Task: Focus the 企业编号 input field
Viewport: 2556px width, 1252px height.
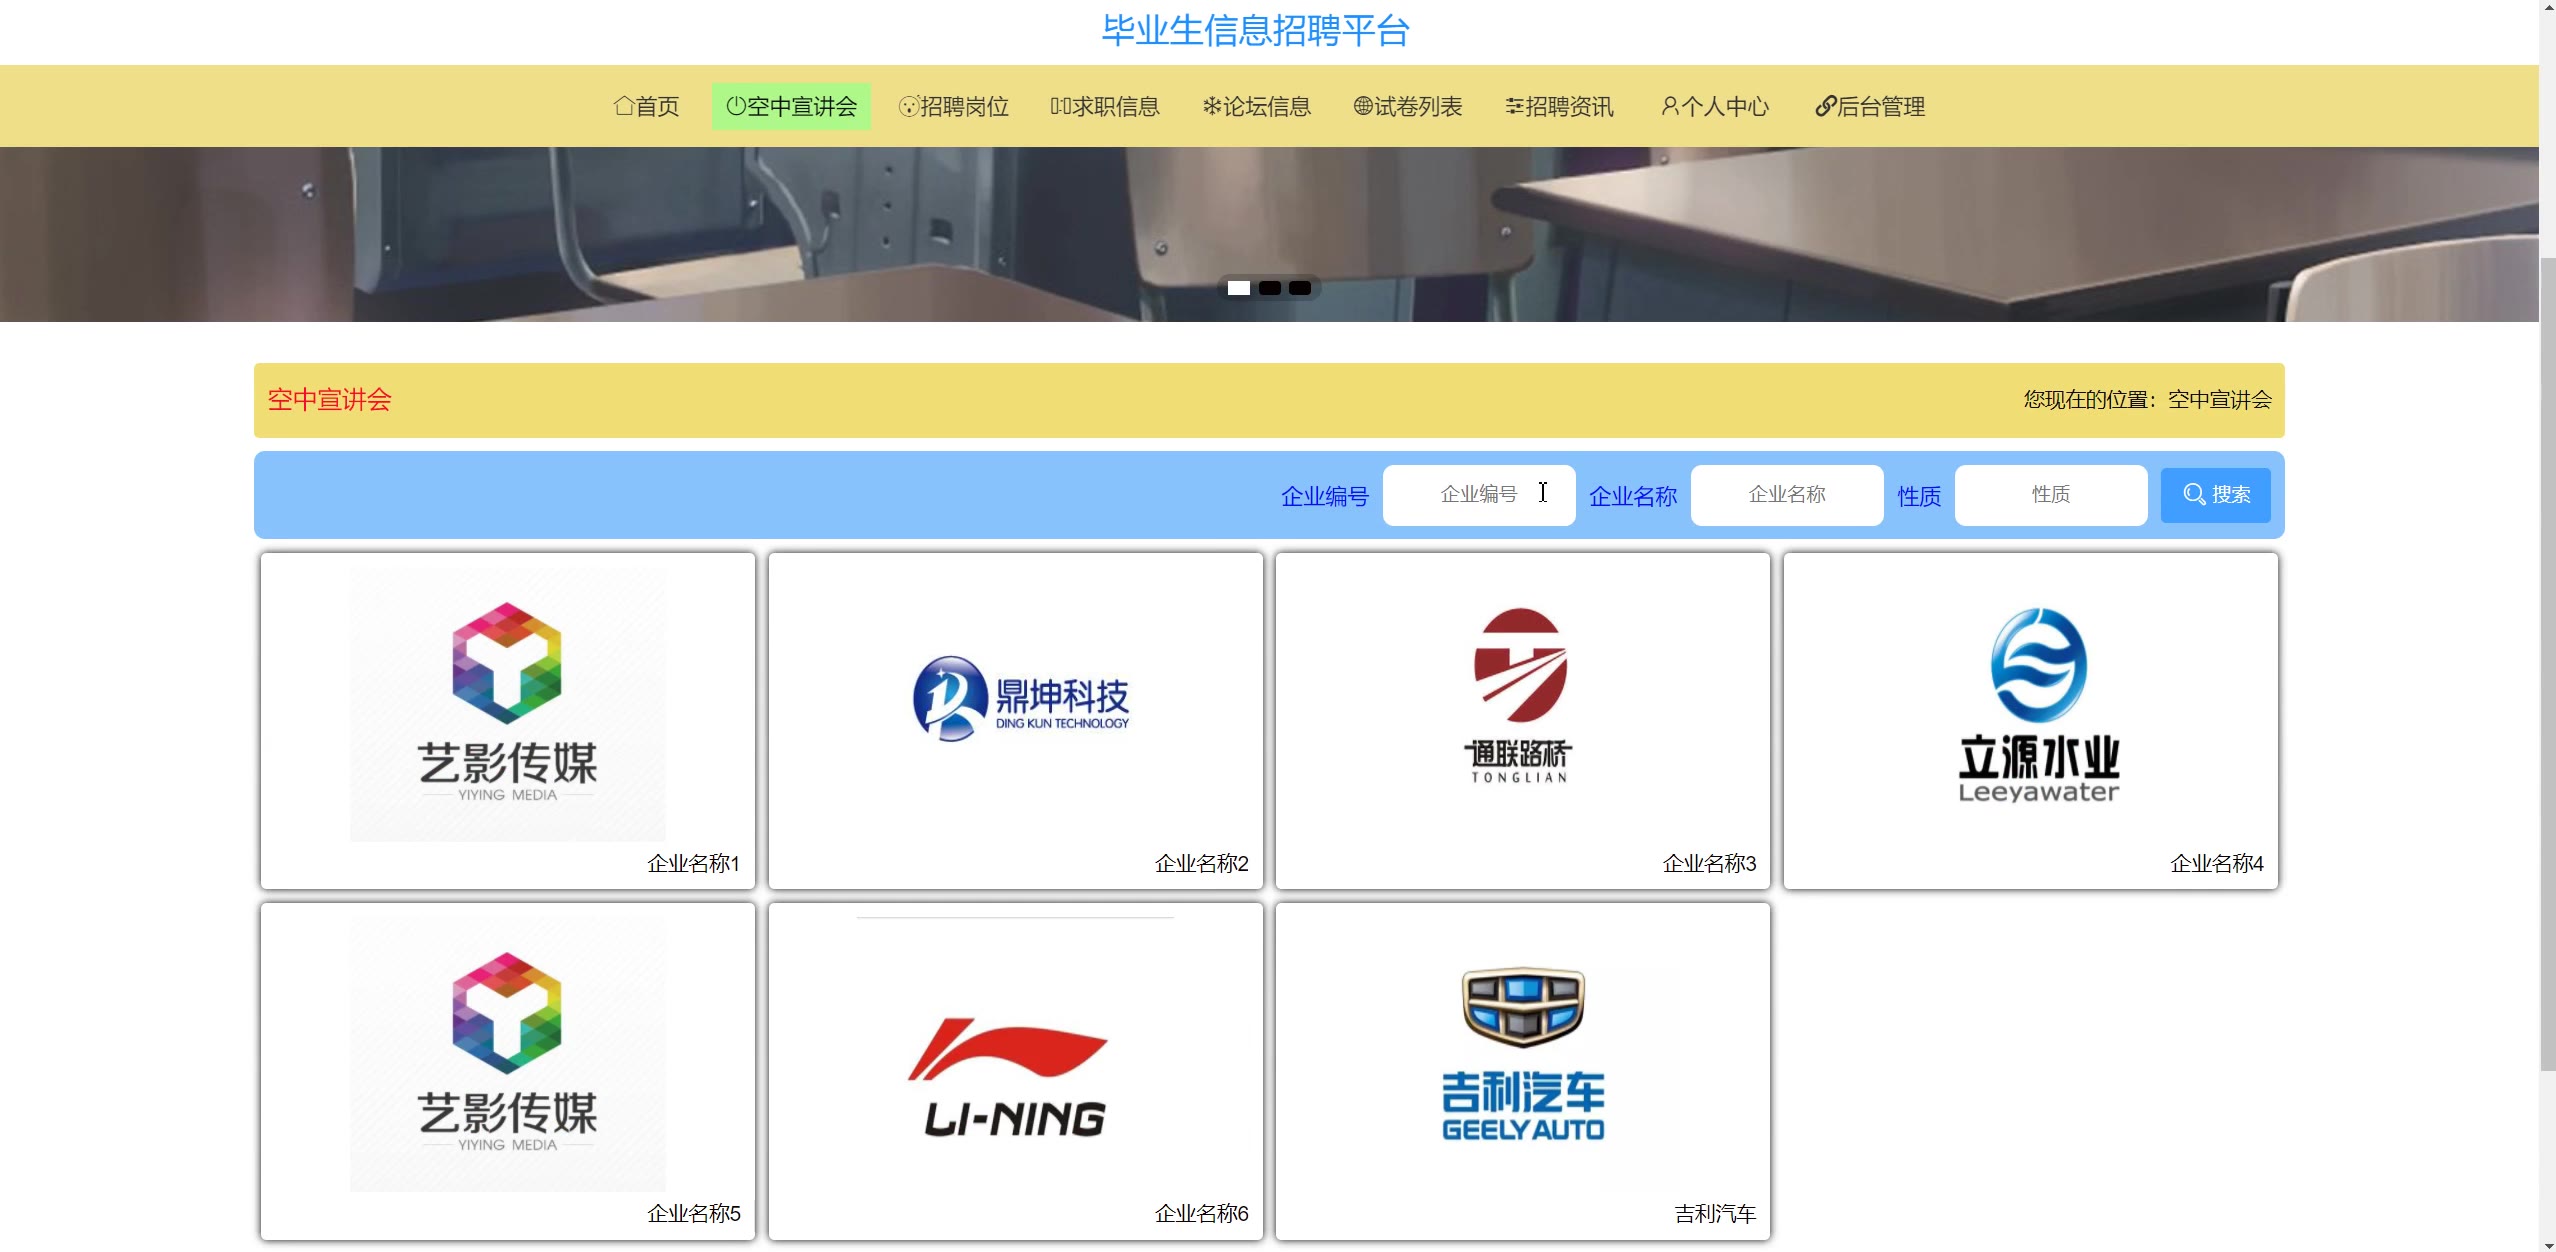Action: tap(1478, 495)
